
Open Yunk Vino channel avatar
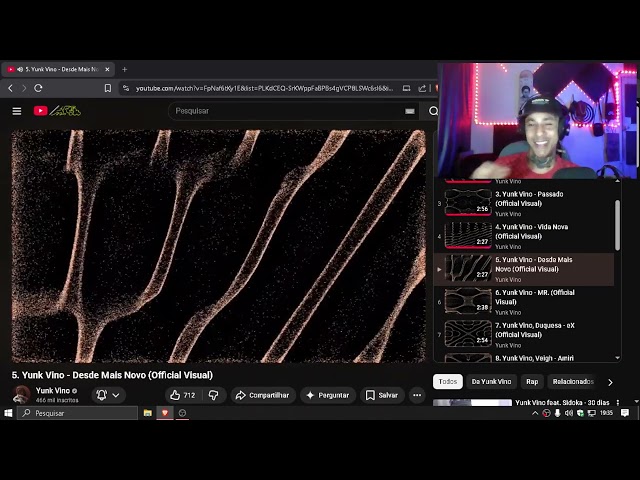pyautogui.click(x=21, y=394)
